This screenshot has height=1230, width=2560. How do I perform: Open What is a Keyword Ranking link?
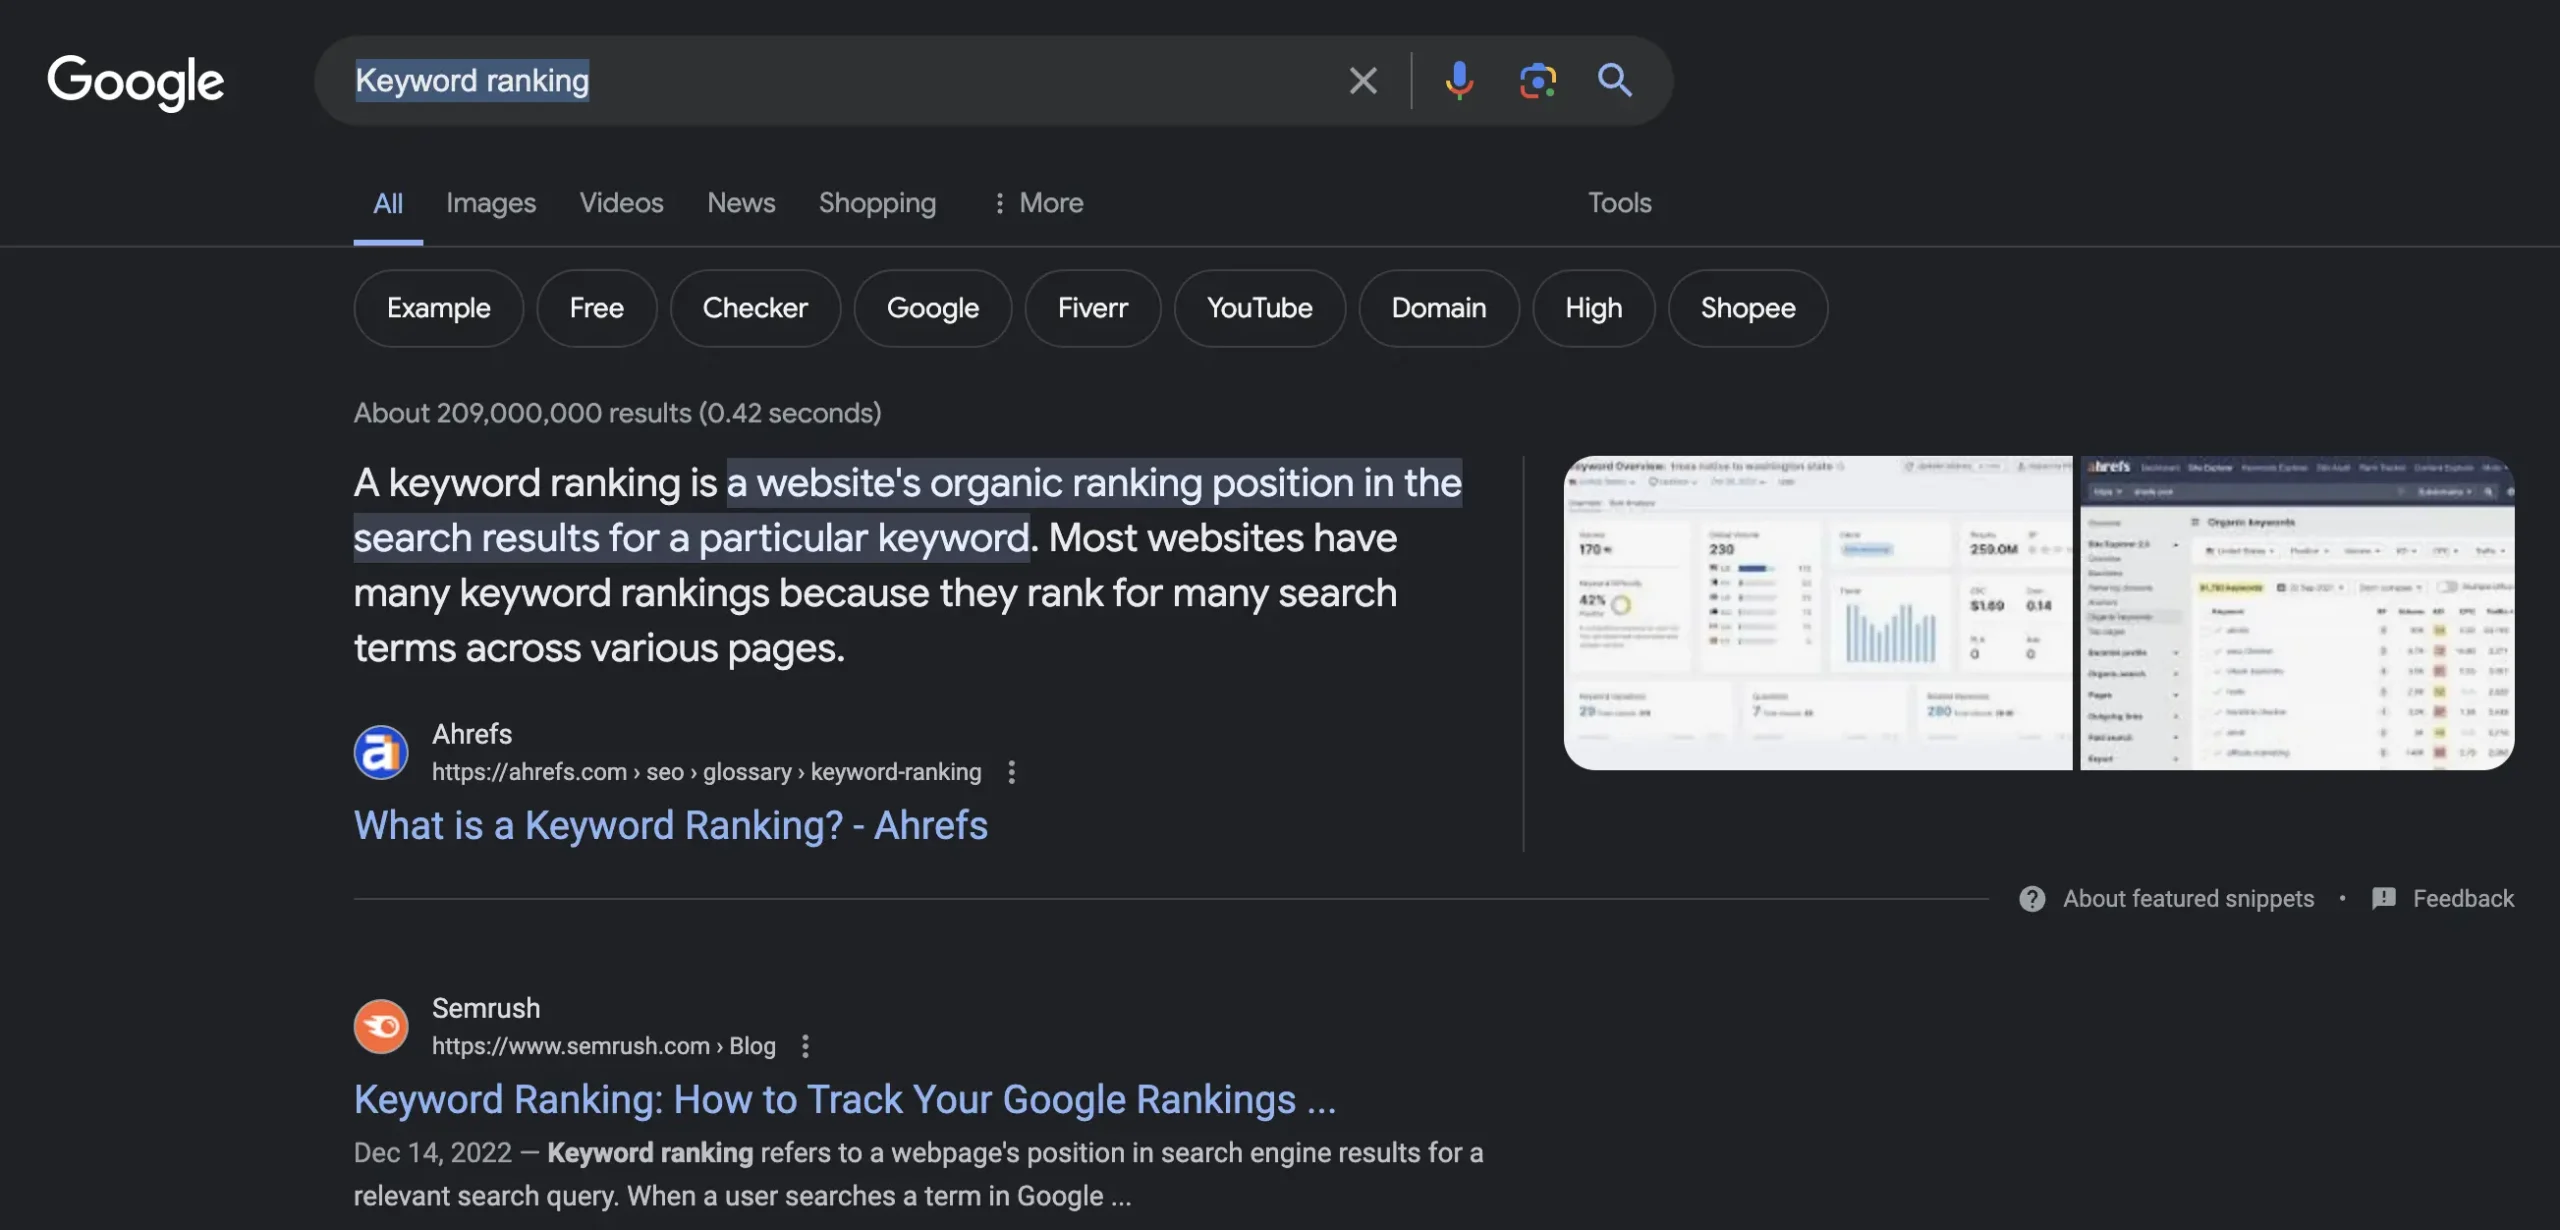click(670, 826)
